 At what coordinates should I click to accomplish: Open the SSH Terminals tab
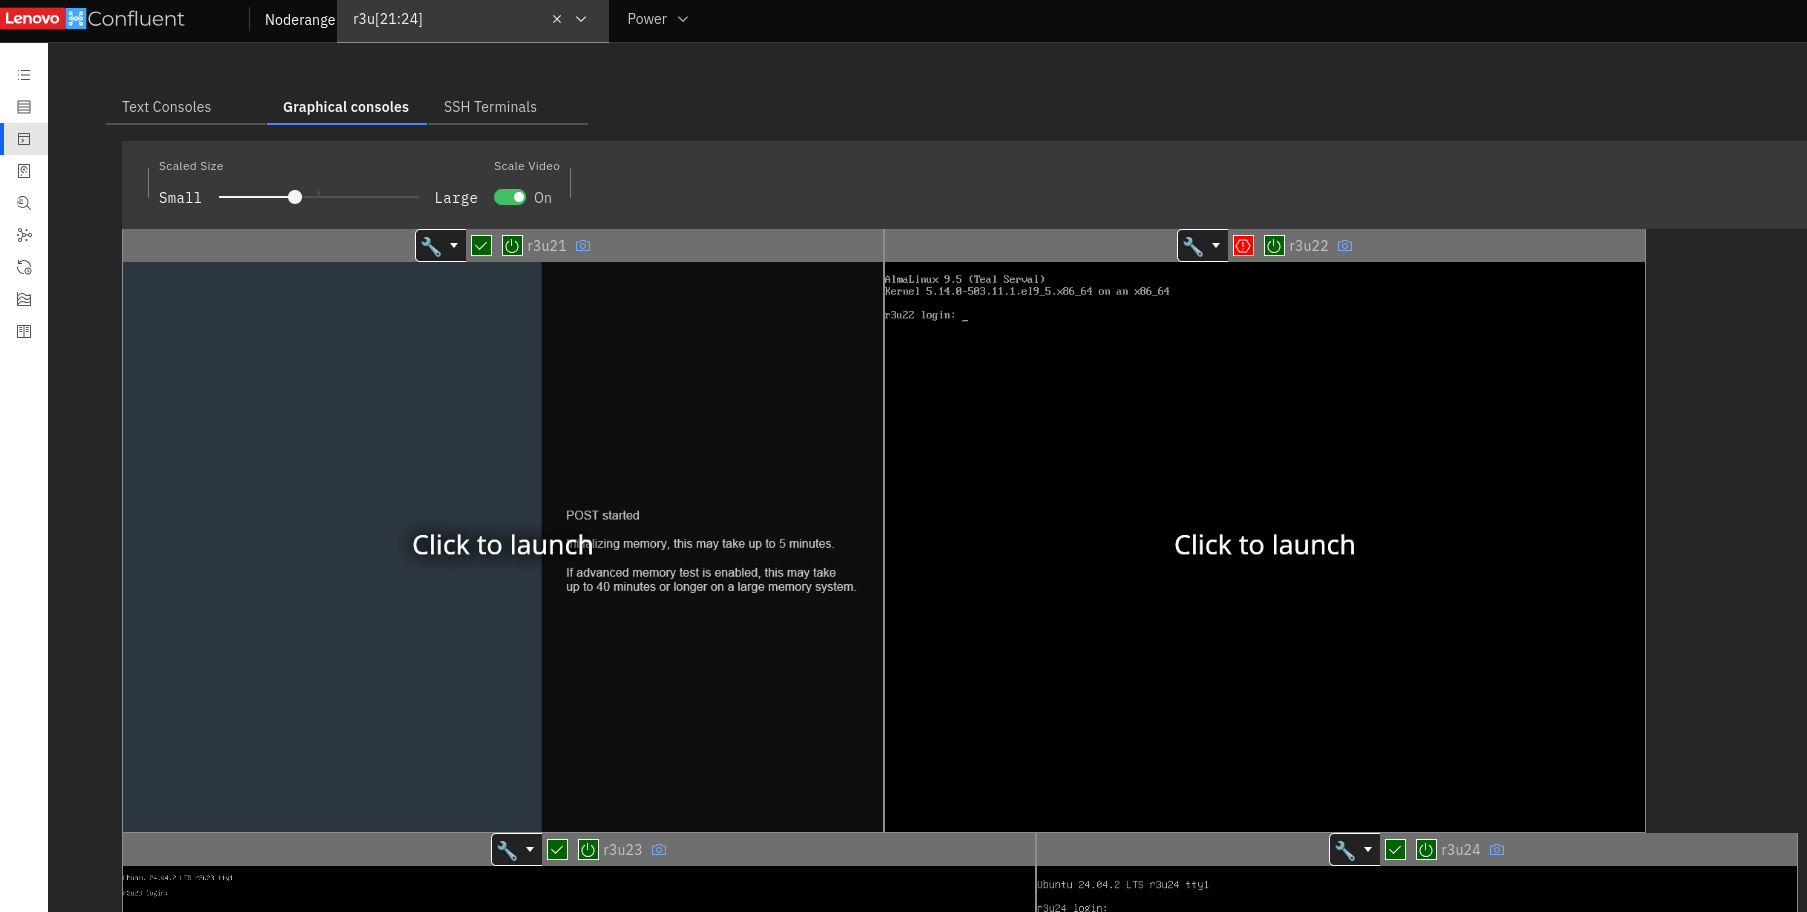pyautogui.click(x=490, y=107)
